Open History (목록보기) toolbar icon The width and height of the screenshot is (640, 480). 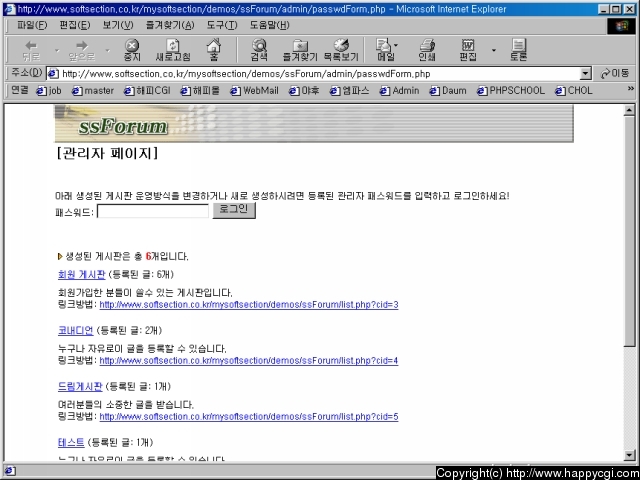pyautogui.click(x=341, y=50)
